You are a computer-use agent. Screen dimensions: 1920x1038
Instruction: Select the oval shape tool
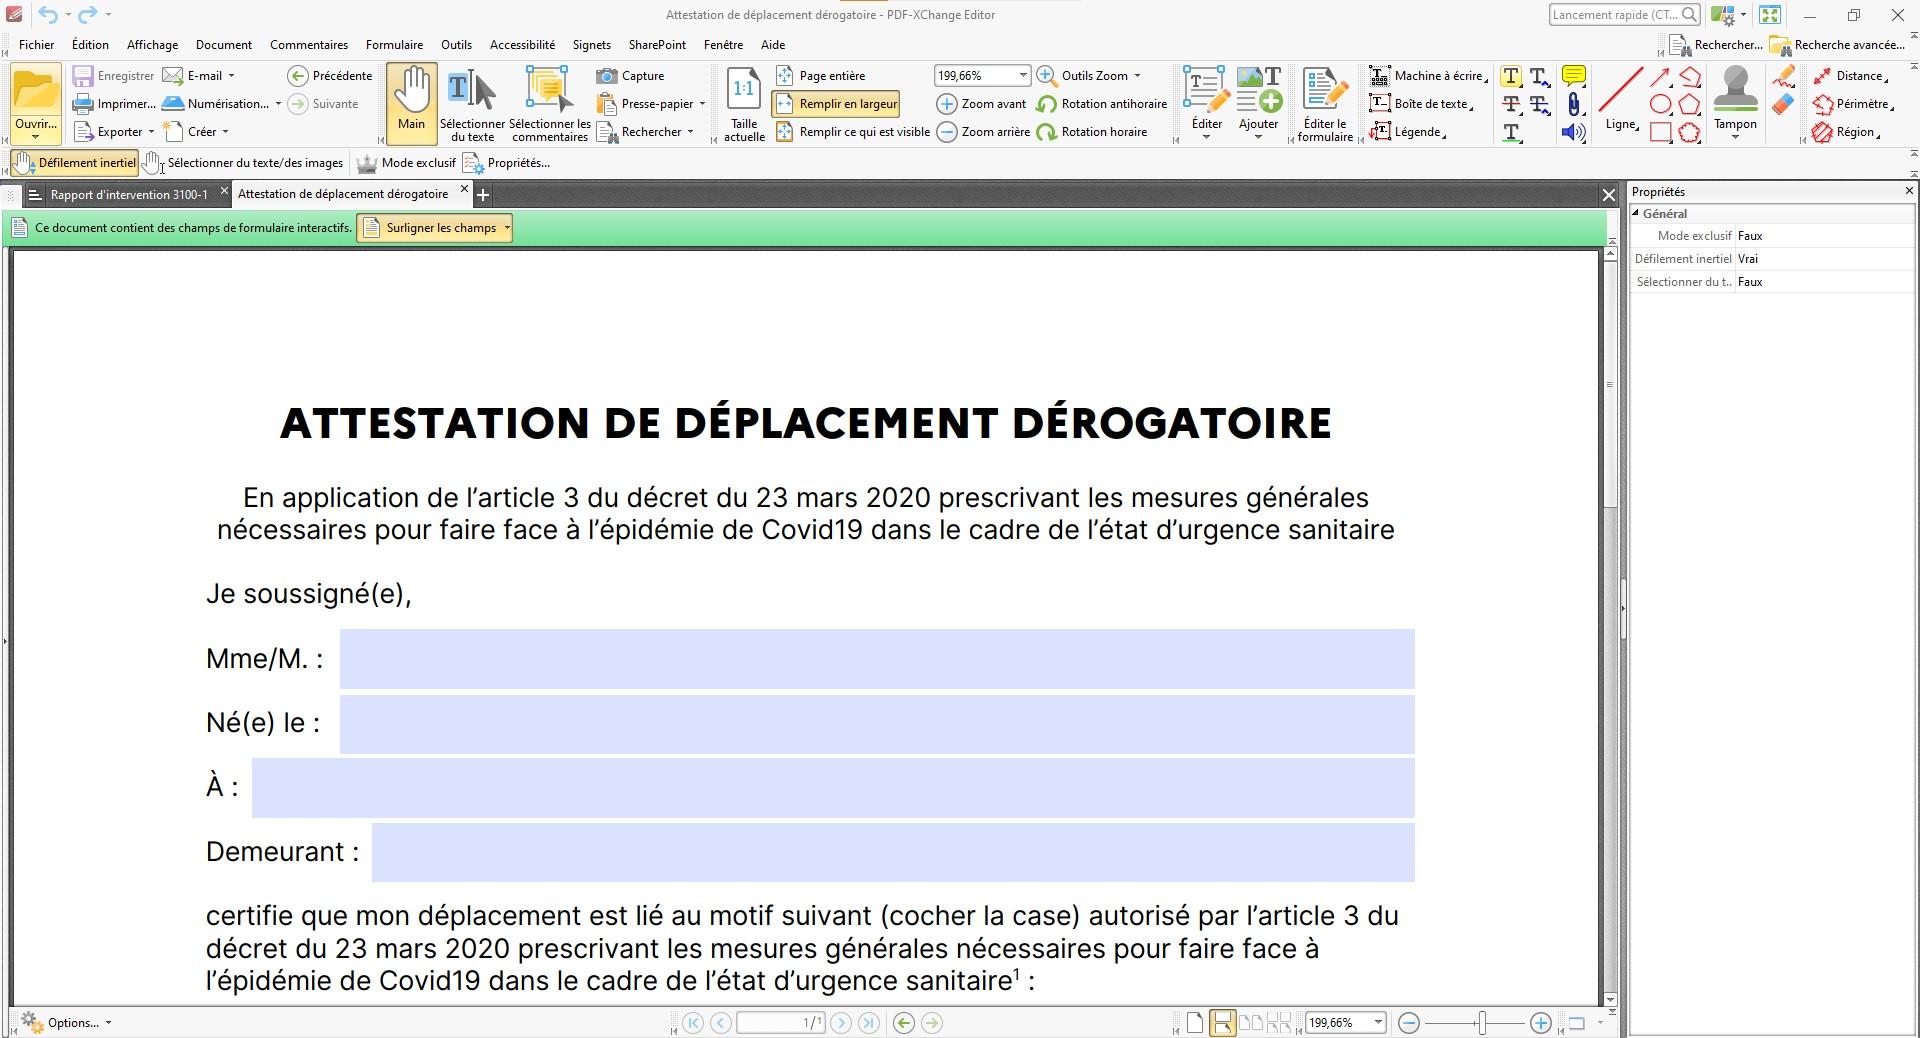[x=1660, y=104]
